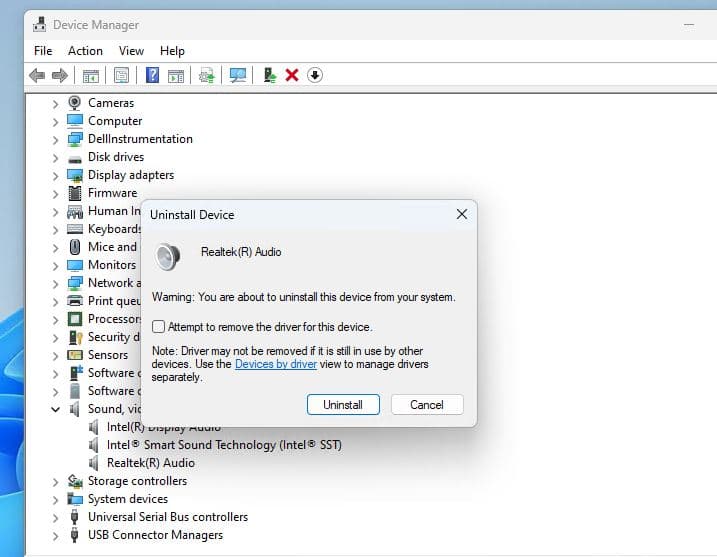Check 'Attempt to remove the driver' checkbox

158,327
